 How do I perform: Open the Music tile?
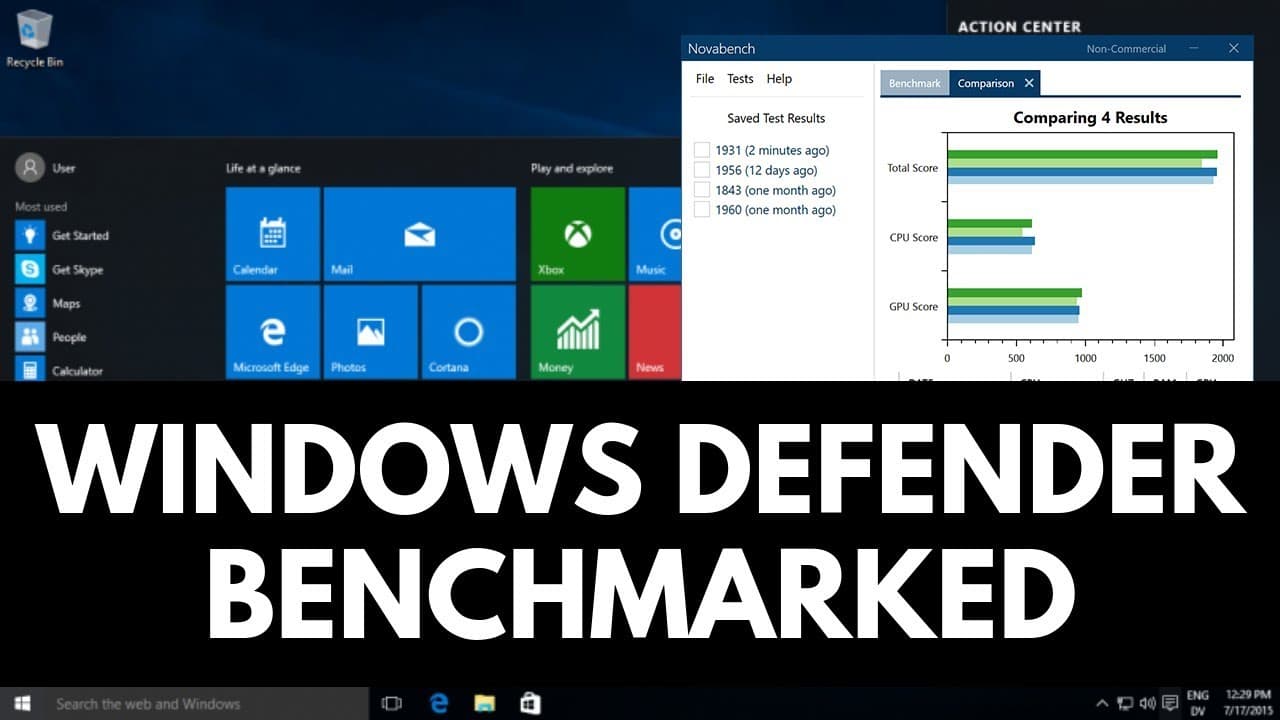[655, 233]
